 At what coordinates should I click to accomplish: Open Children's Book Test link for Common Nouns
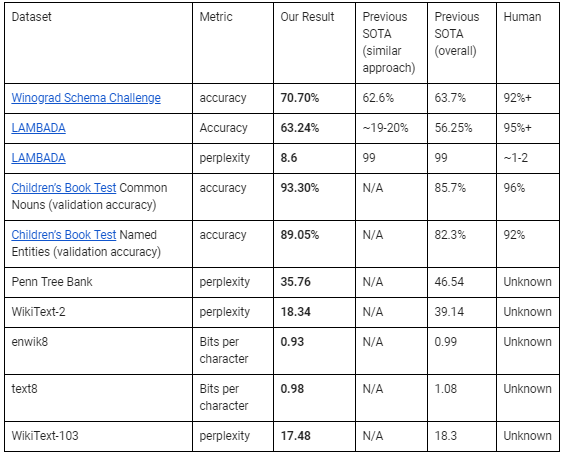tap(64, 188)
